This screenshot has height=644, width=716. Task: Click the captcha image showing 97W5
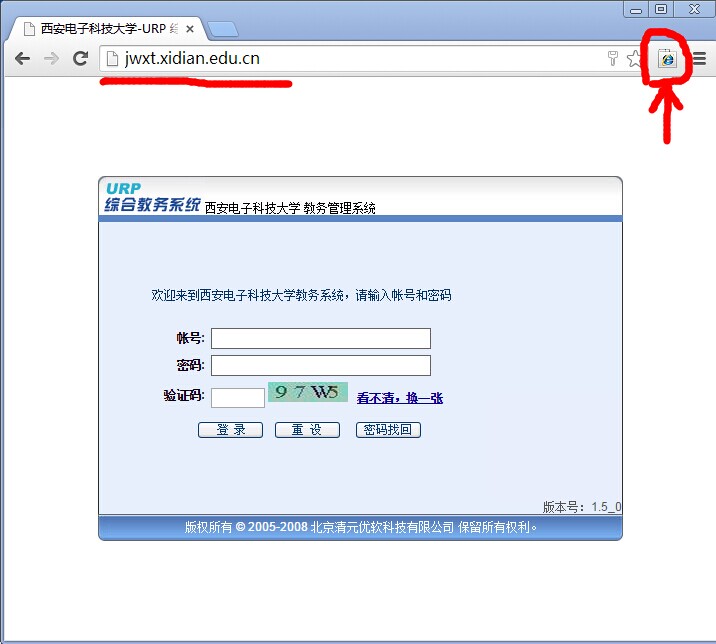[x=308, y=393]
